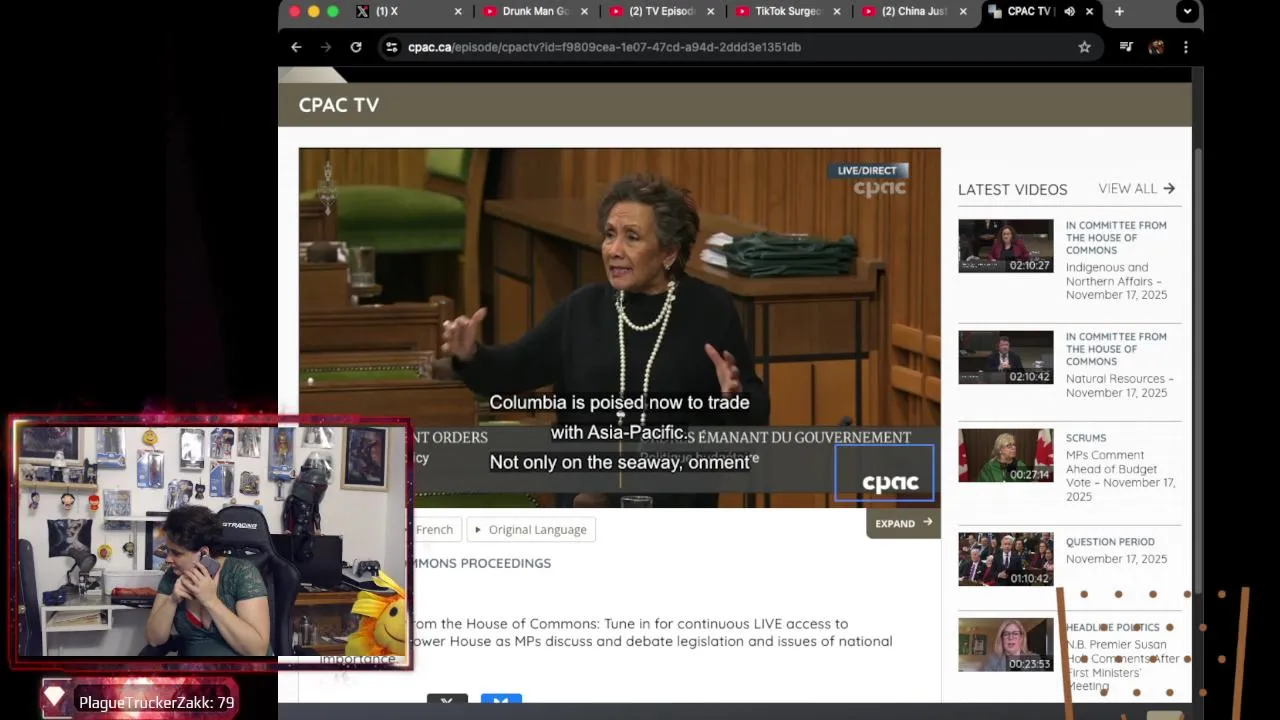This screenshot has width=1280, height=720.
Task: Open VIEW ALL latest videos link
Action: (x=1127, y=188)
